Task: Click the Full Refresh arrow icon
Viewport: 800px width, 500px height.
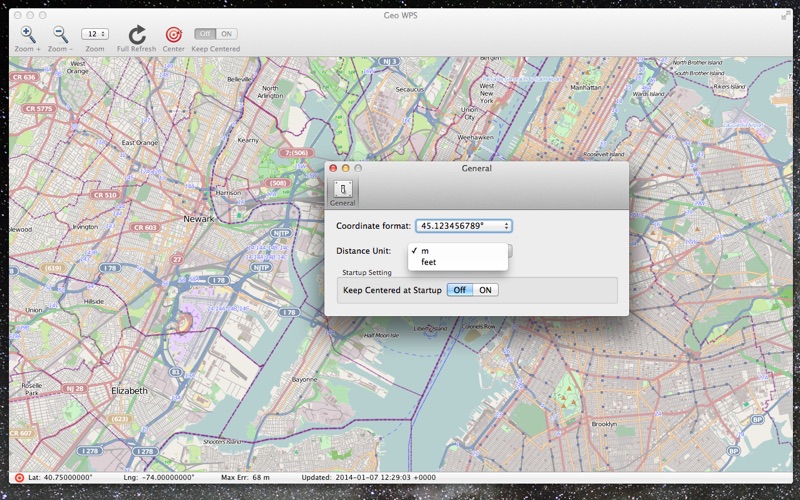Action: tap(137, 35)
